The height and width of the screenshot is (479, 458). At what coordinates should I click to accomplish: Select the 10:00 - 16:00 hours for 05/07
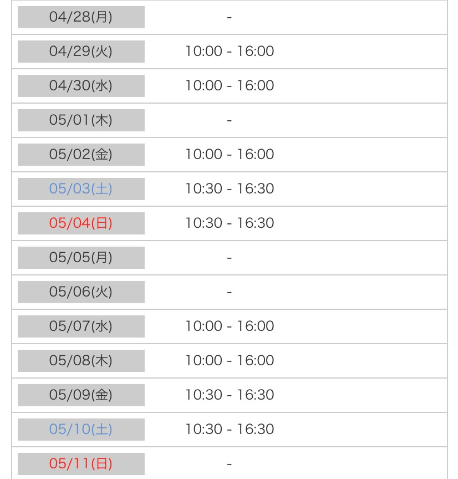click(x=230, y=326)
